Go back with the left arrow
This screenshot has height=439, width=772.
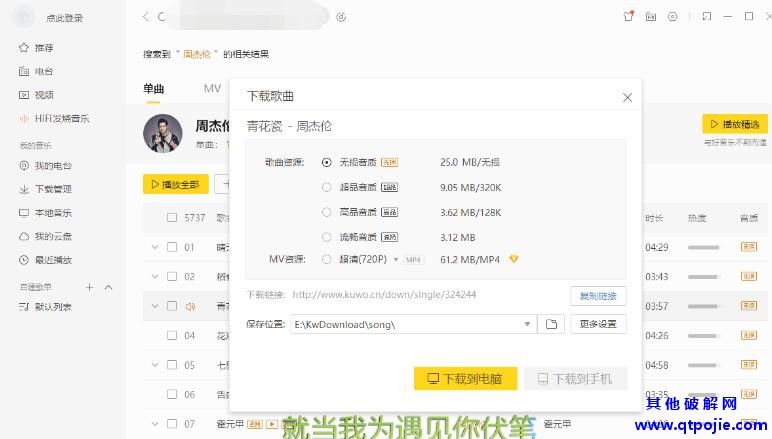click(x=146, y=17)
